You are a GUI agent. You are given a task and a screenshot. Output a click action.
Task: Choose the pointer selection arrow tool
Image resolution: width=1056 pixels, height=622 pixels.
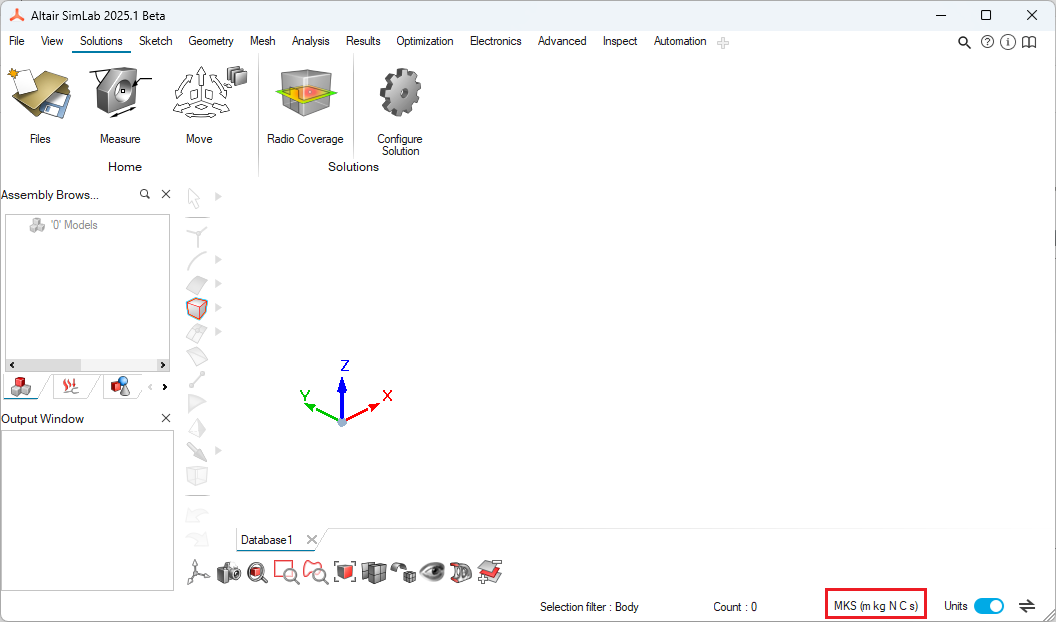(195, 199)
